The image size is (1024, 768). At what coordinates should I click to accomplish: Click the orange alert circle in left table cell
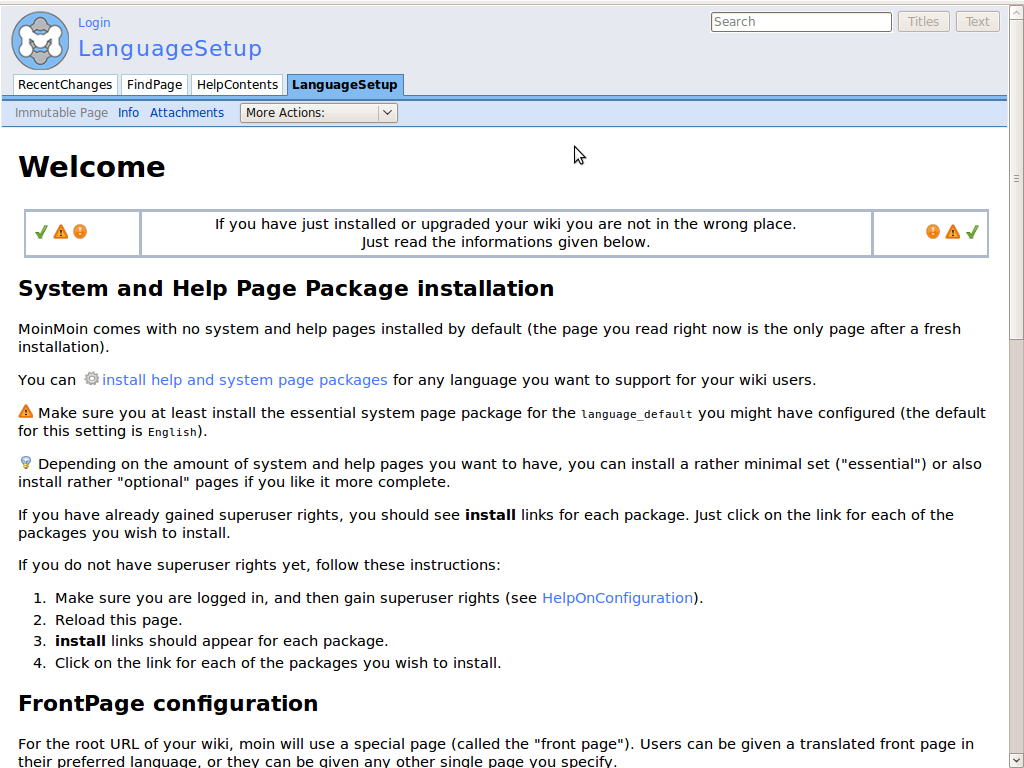click(80, 232)
